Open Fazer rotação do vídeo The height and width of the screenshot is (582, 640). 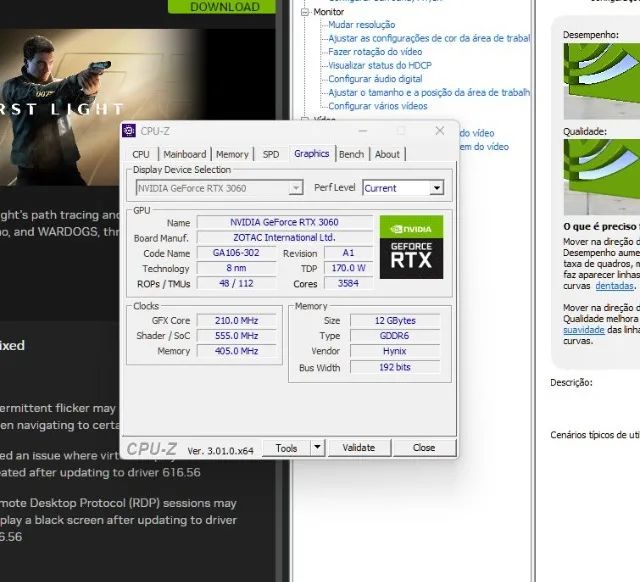click(x=375, y=52)
